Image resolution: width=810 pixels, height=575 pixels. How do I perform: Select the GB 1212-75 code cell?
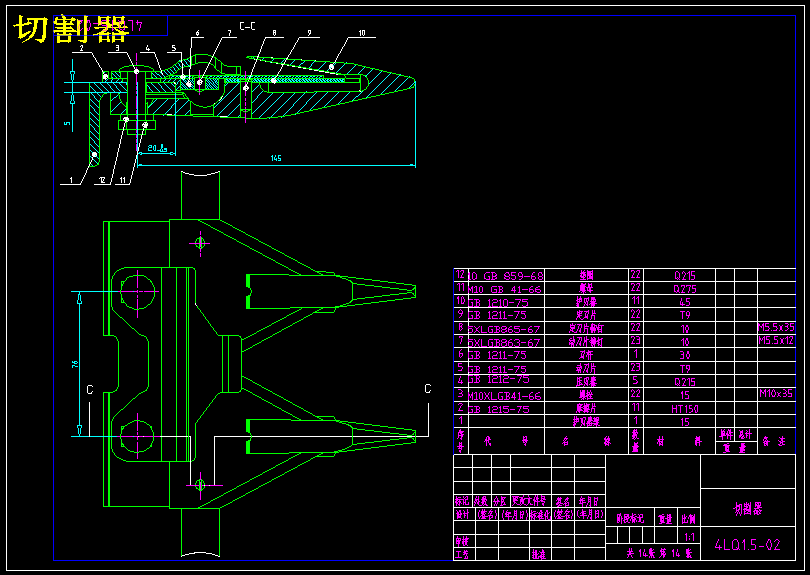499,380
